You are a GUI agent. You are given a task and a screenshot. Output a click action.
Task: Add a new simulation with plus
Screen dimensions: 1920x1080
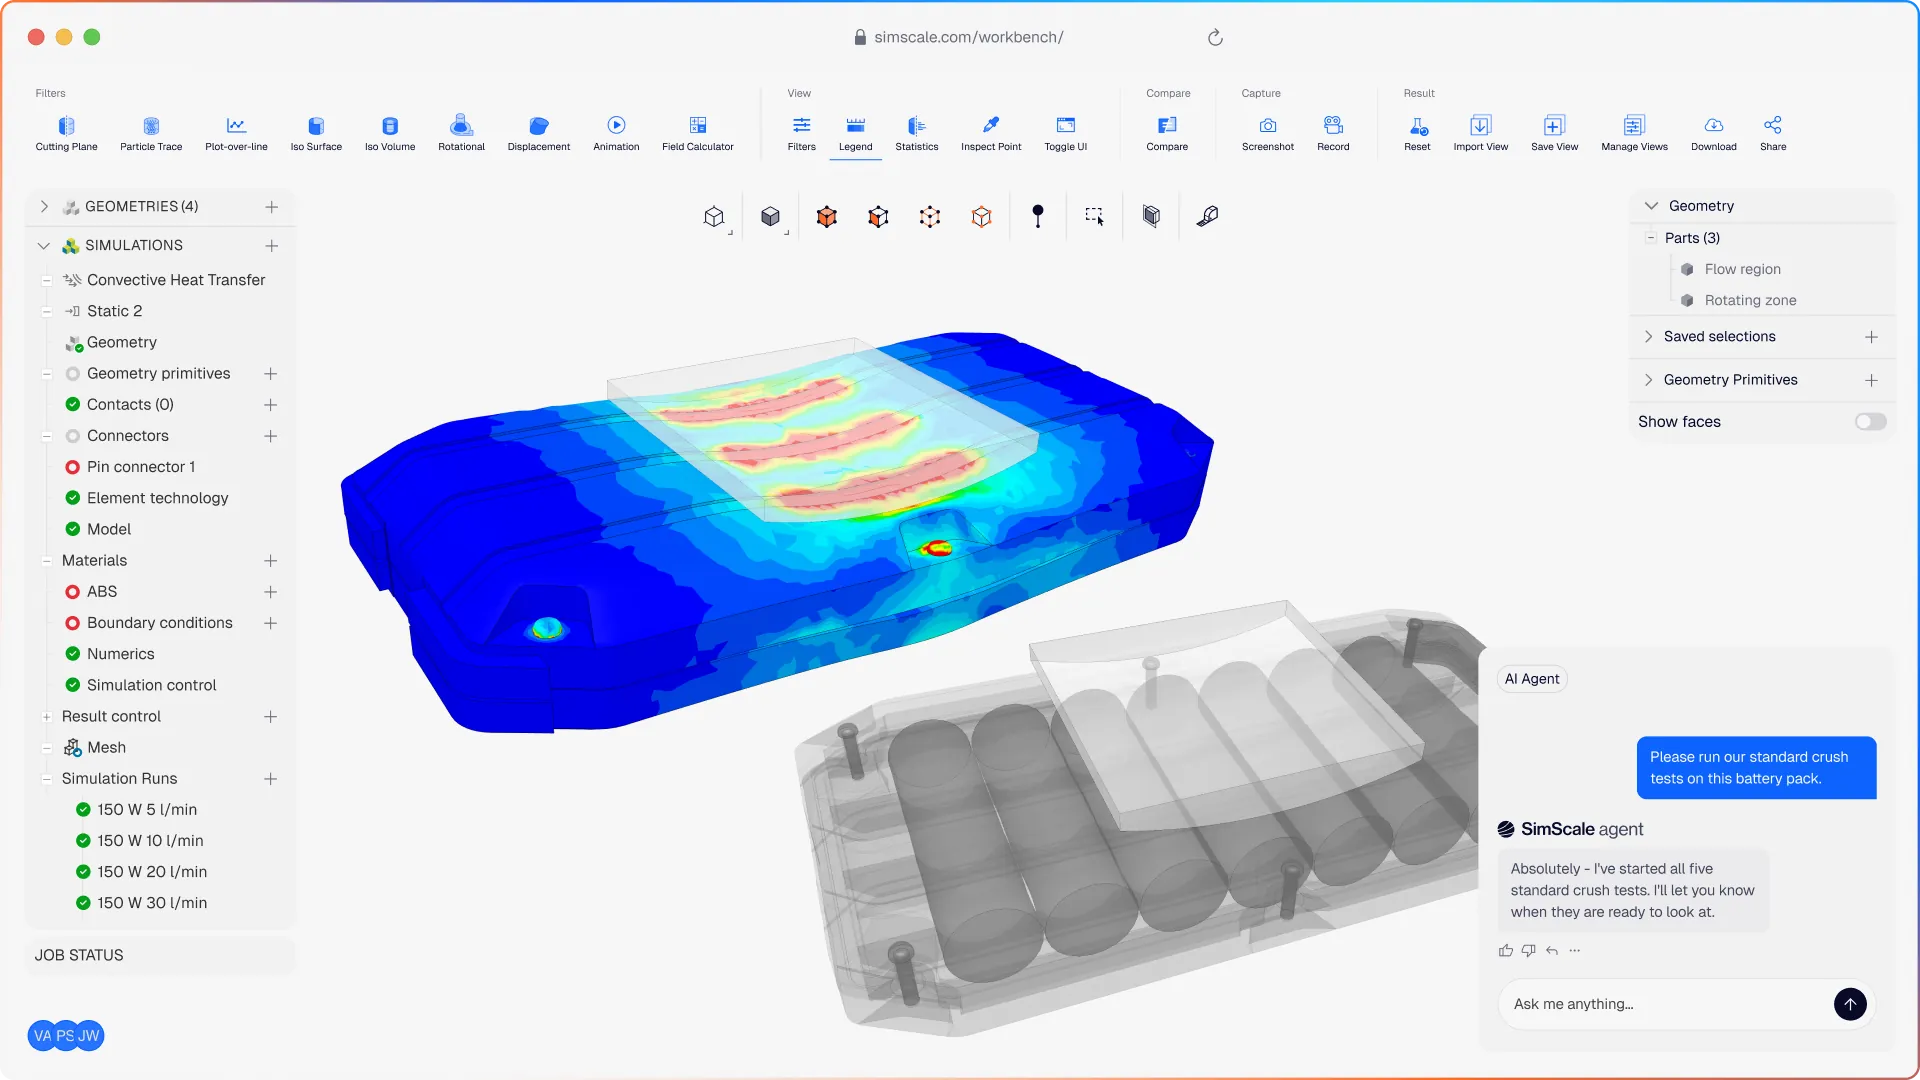[x=271, y=246]
